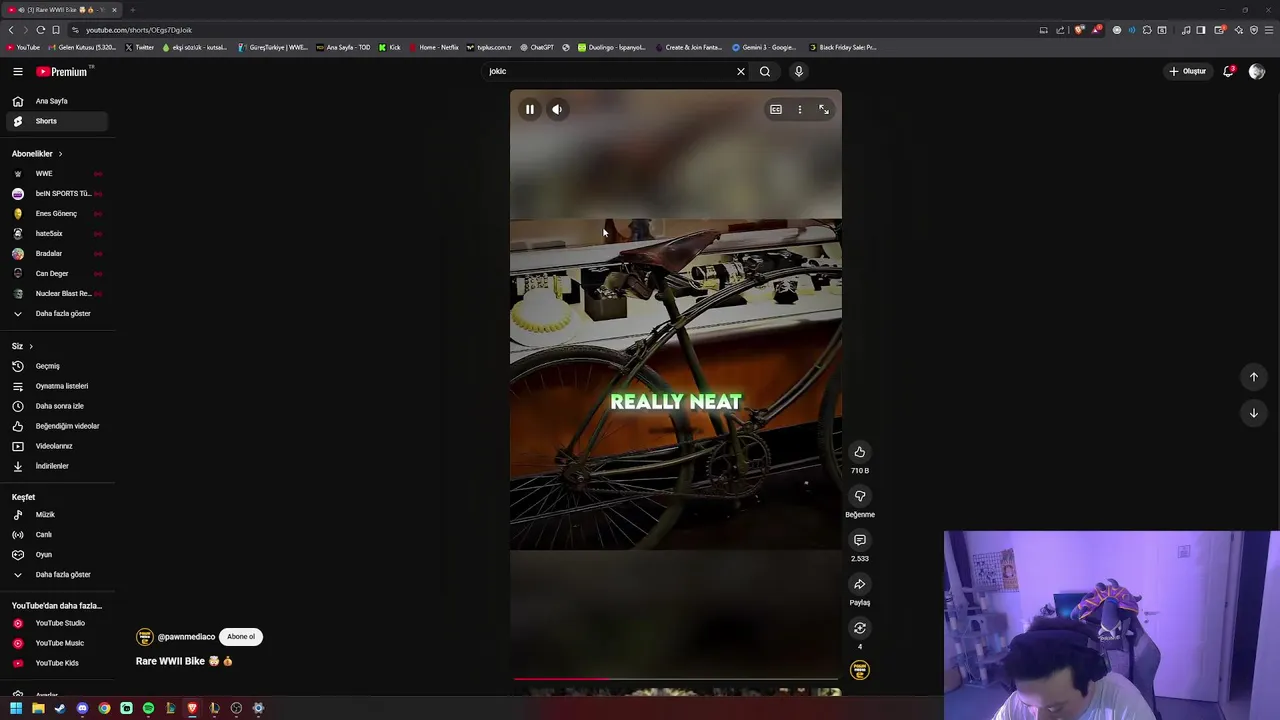Expand the Siz section chevron
The height and width of the screenshot is (720, 1280).
[x=31, y=346]
